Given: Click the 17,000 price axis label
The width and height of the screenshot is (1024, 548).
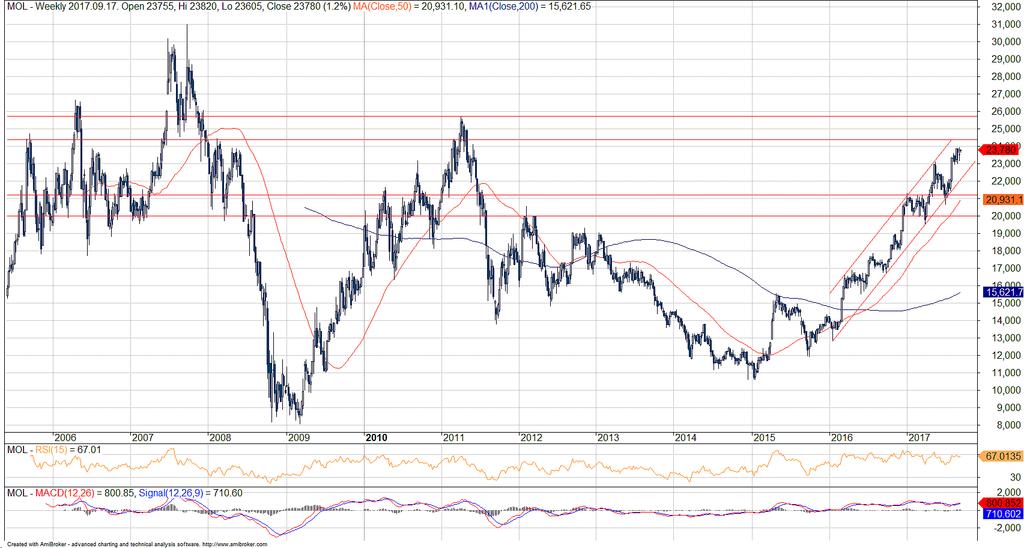Looking at the screenshot, I should tap(1004, 268).
